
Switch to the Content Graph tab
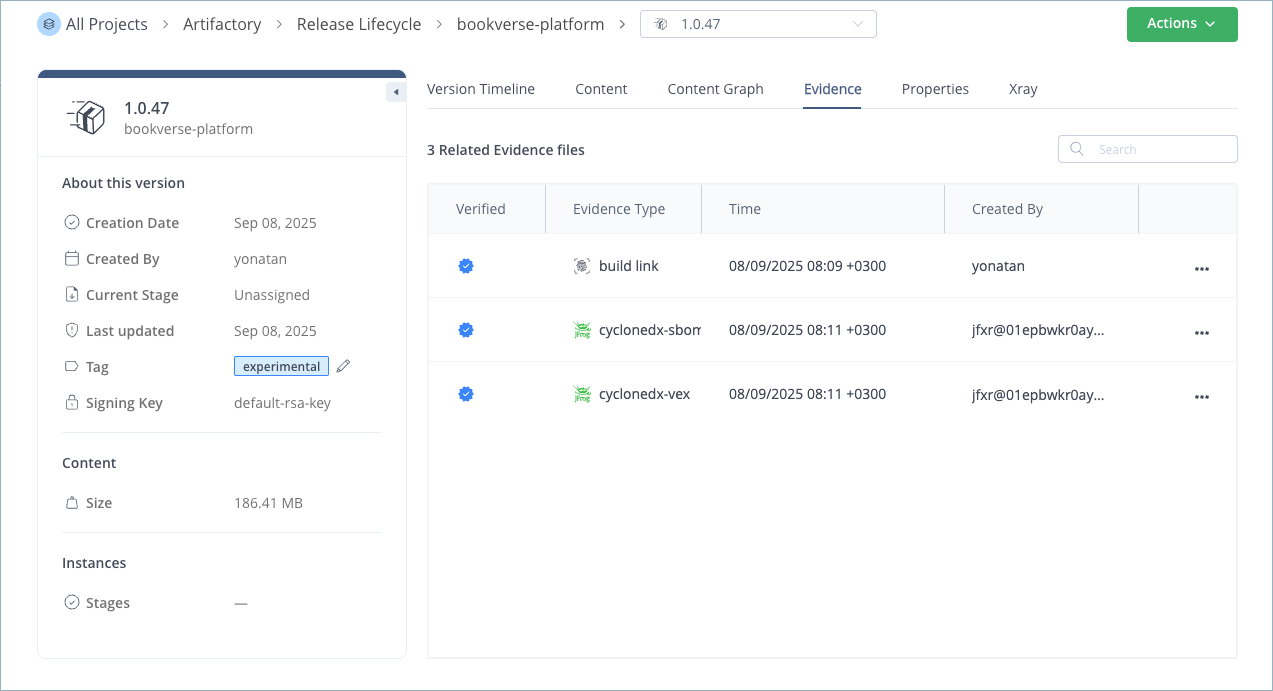pos(715,89)
